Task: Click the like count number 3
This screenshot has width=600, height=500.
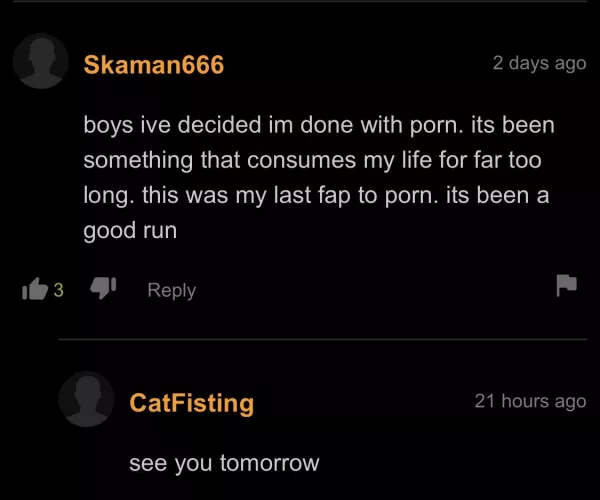Action: tap(58, 290)
